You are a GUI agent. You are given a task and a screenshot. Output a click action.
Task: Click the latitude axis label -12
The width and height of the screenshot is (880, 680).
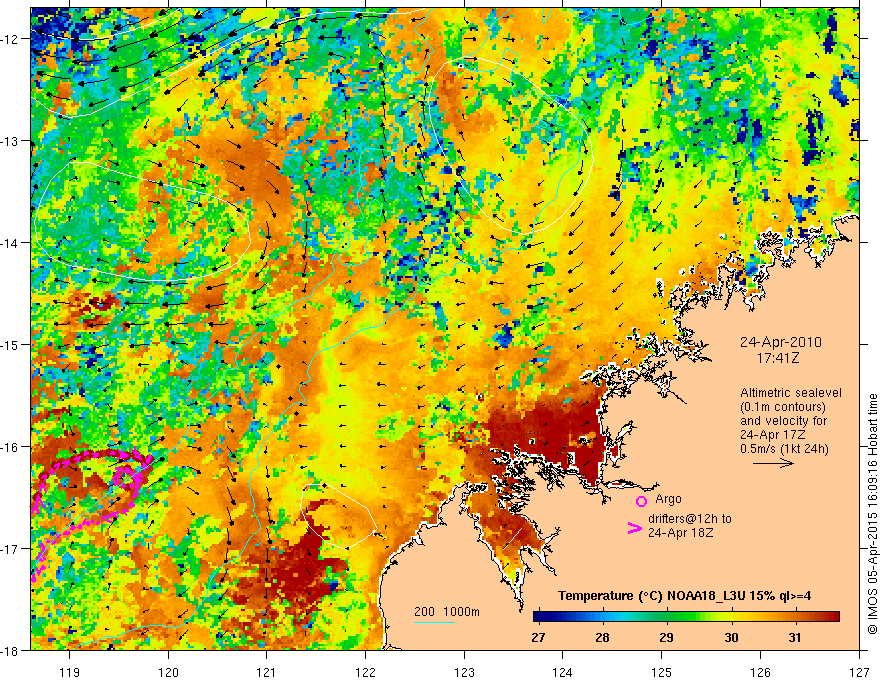[x=11, y=39]
